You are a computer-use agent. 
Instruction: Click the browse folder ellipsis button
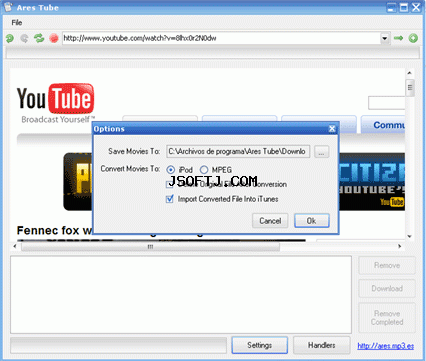click(321, 152)
